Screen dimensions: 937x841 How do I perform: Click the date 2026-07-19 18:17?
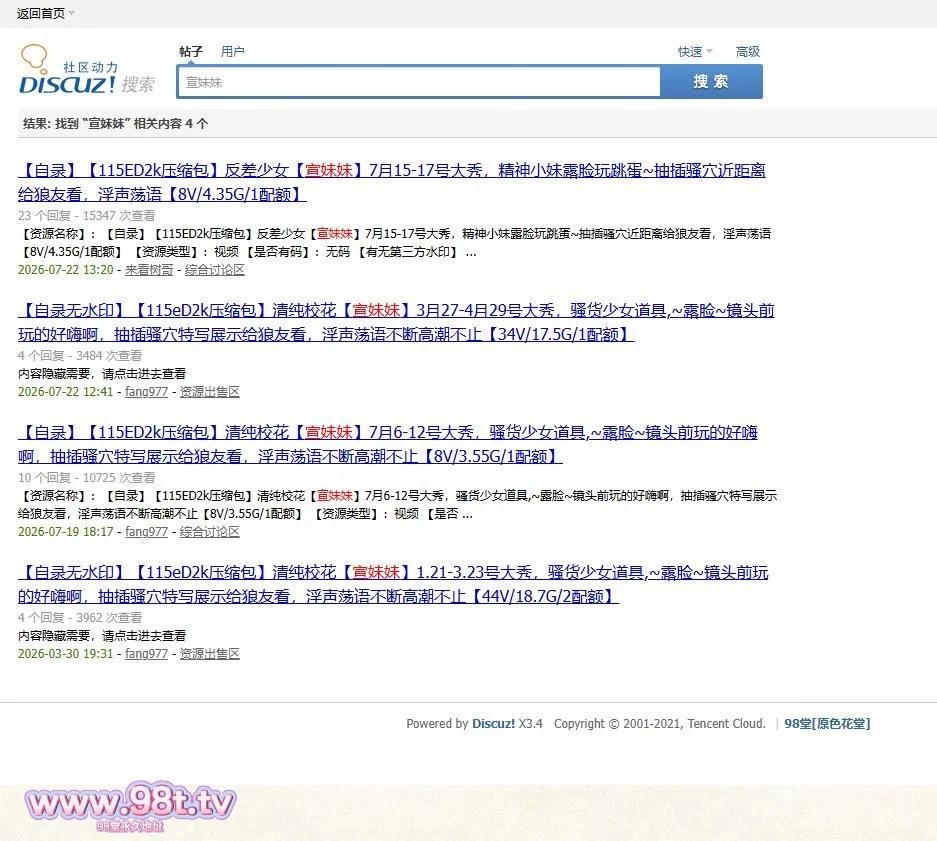coord(66,531)
